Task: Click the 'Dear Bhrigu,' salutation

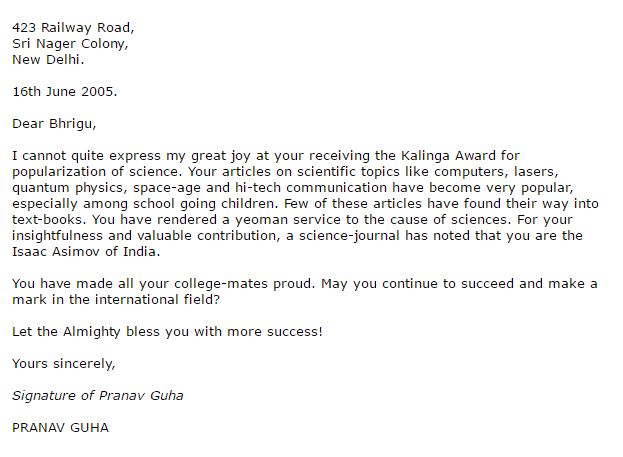Action: click(x=54, y=124)
